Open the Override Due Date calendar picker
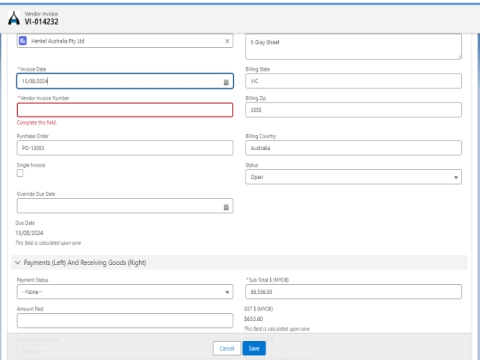This screenshot has height=360, width=480. tap(226, 207)
